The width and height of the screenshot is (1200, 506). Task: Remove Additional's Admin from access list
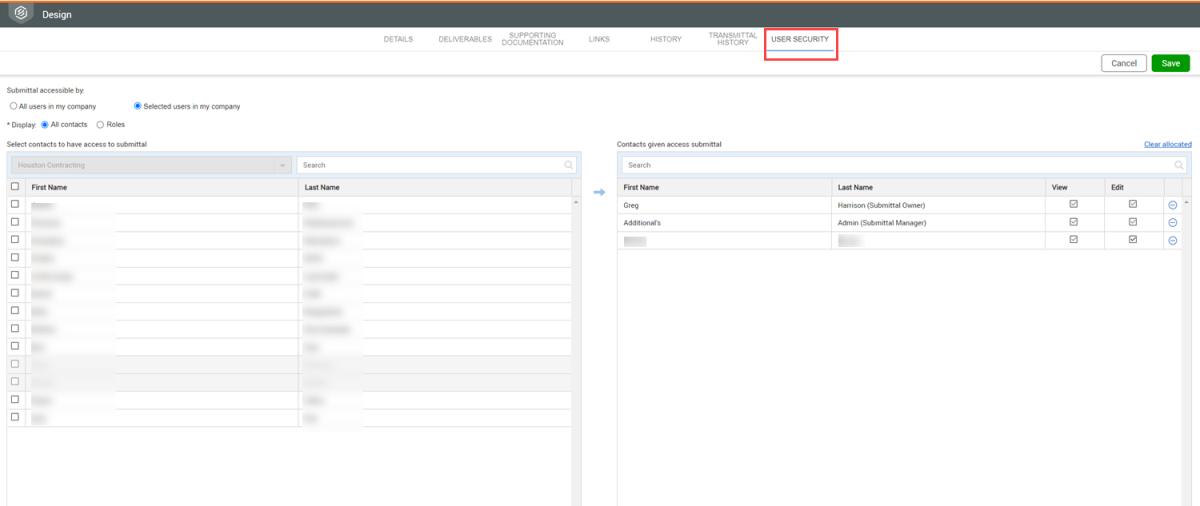(1172, 222)
